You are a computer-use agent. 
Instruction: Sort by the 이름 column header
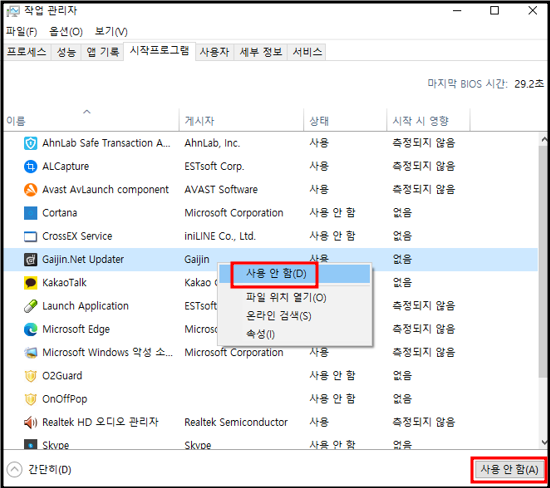(x=91, y=121)
